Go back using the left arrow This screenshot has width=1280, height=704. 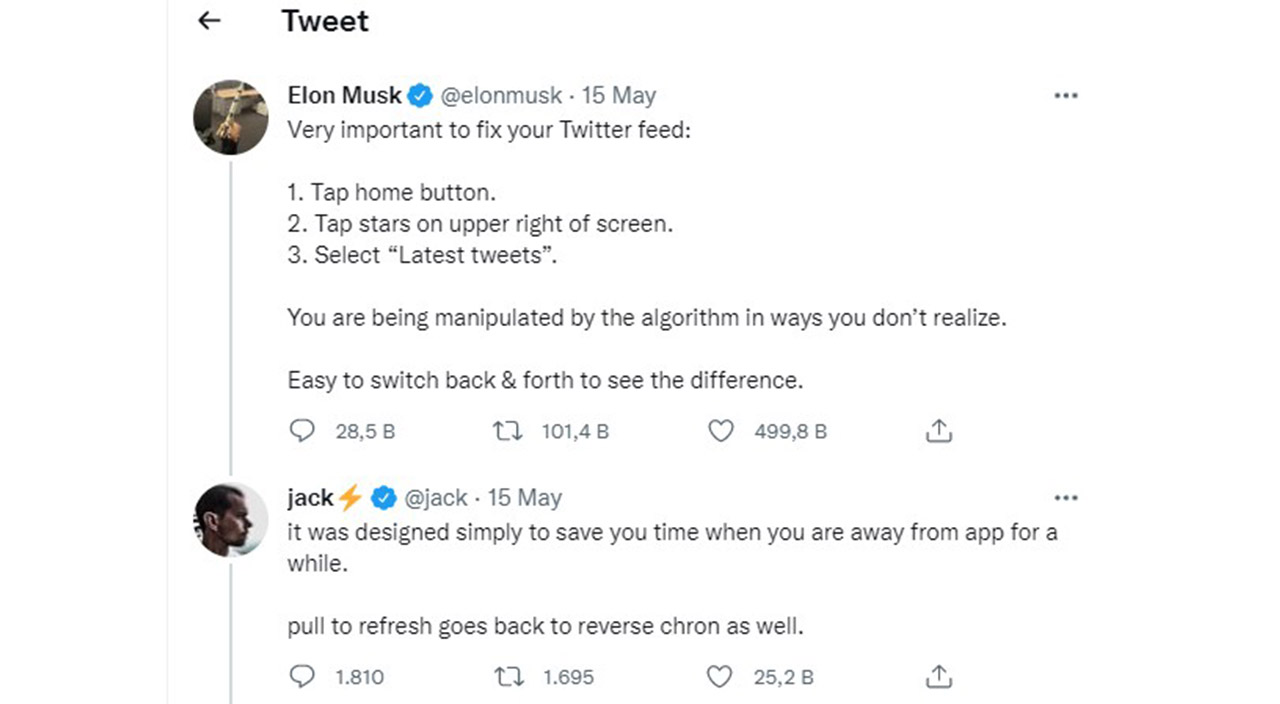[x=209, y=21]
